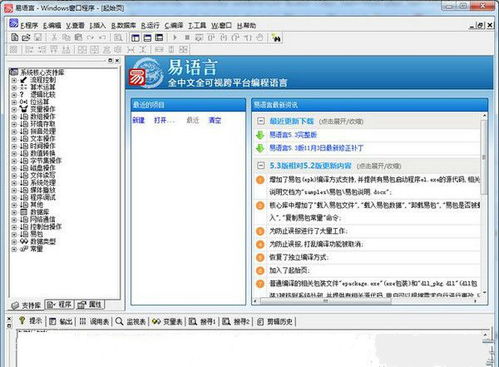Click the Stop square toolbar icon

click(x=187, y=38)
